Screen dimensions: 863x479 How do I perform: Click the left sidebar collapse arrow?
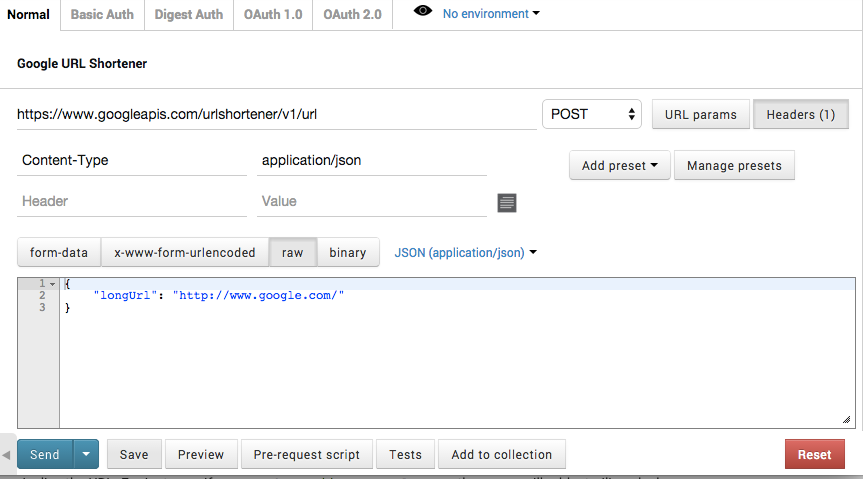(6, 455)
